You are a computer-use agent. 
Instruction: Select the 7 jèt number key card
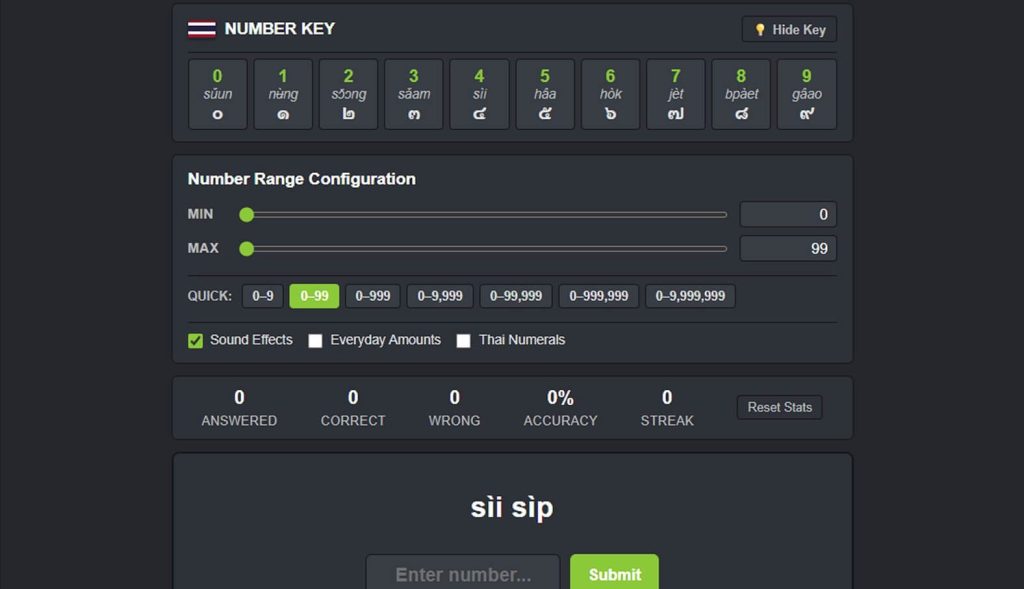[676, 94]
